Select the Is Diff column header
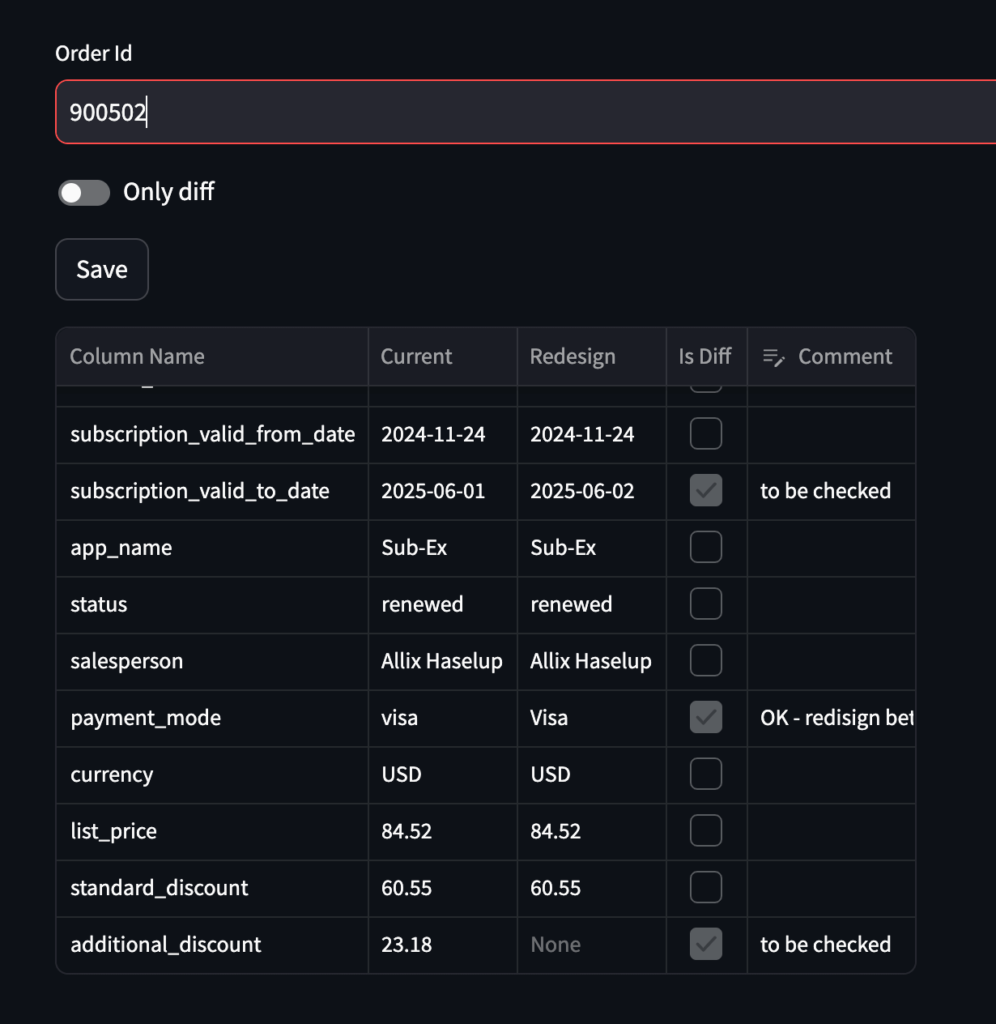 coord(707,357)
